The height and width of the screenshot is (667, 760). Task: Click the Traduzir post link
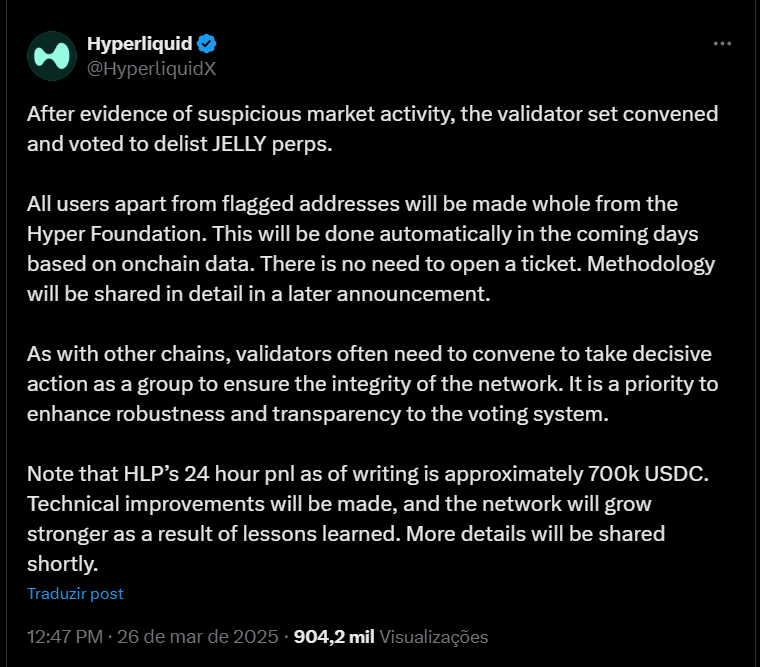pos(75,594)
